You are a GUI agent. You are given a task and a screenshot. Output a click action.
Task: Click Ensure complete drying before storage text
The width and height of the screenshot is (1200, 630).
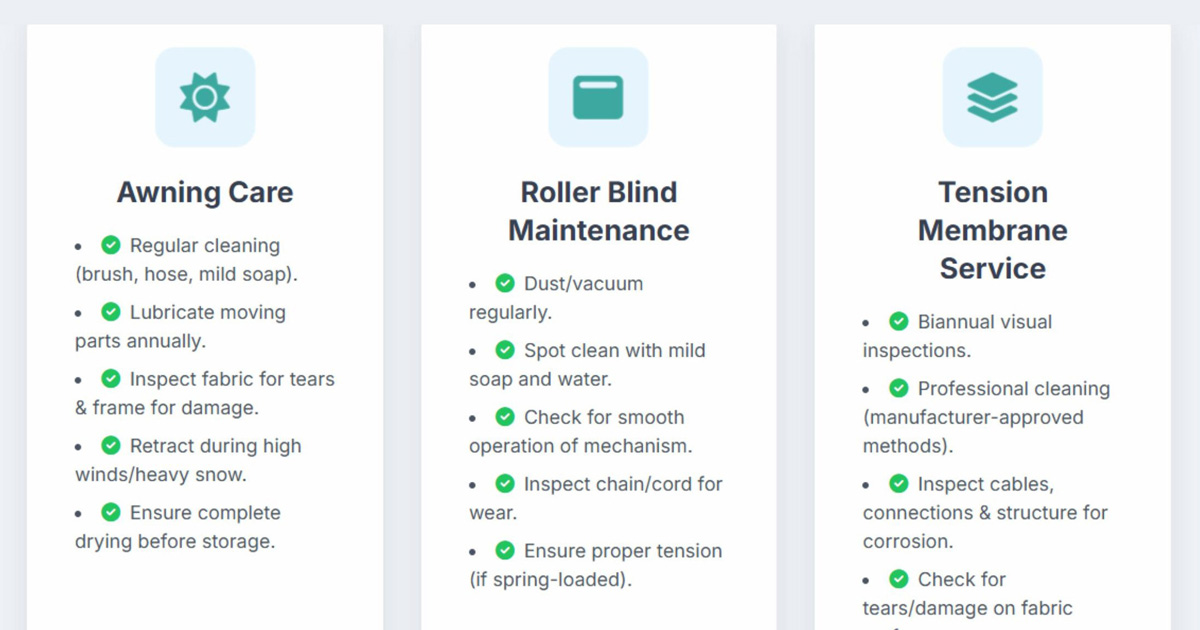pyautogui.click(x=178, y=527)
